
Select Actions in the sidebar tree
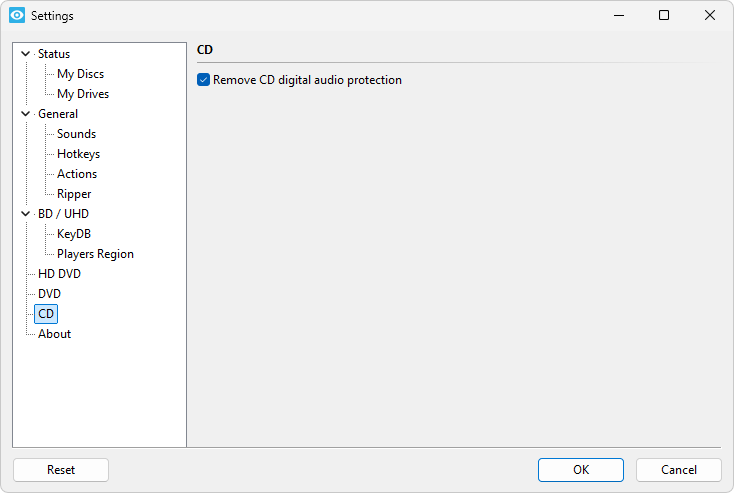(x=77, y=174)
